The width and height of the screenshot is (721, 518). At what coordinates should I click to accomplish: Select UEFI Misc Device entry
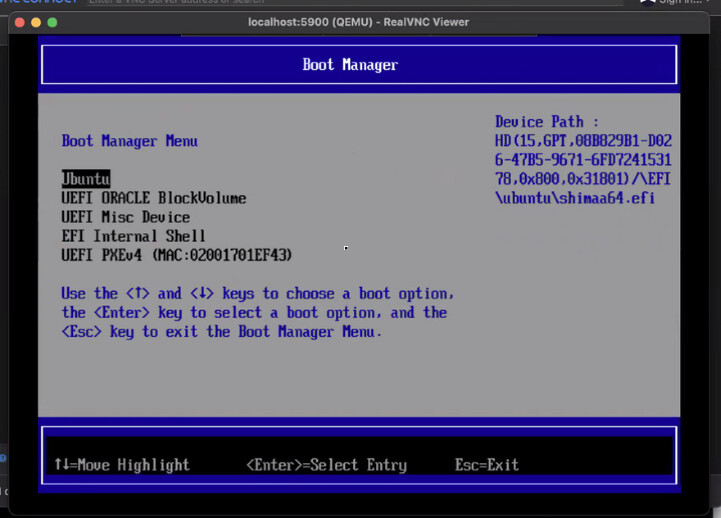[126, 217]
